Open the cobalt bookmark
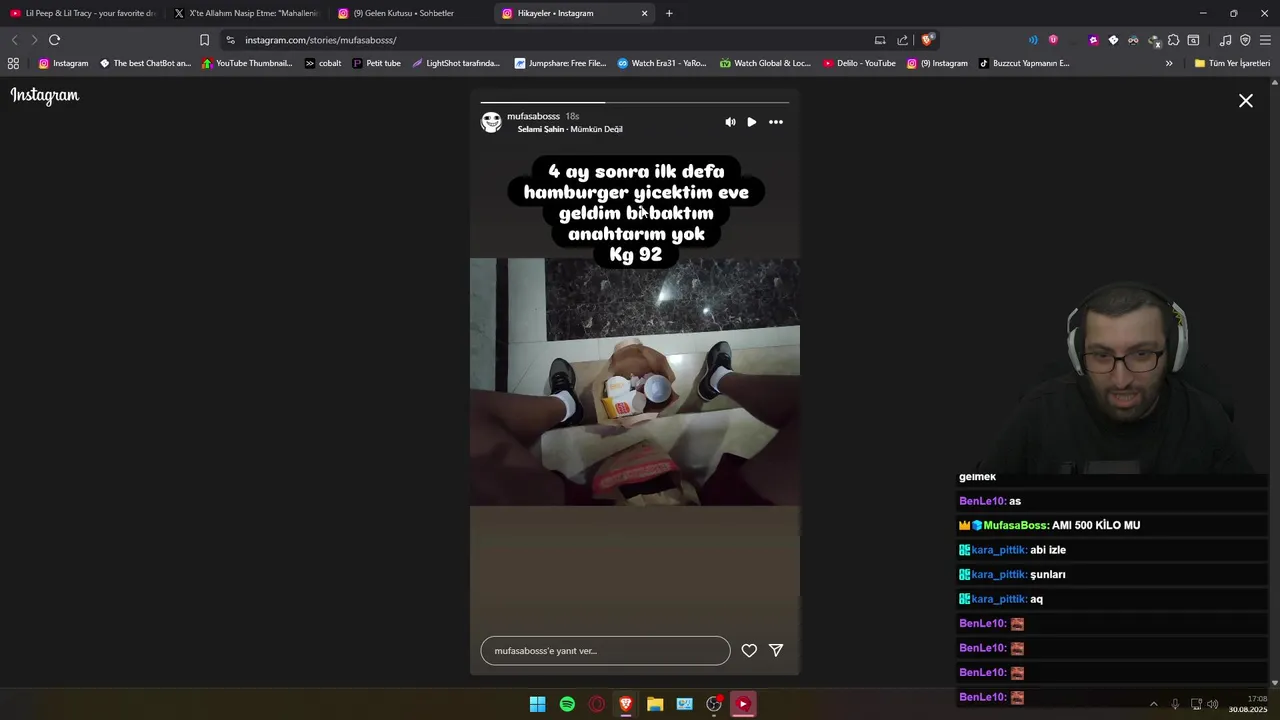Viewport: 1280px width, 720px height. 322,63
